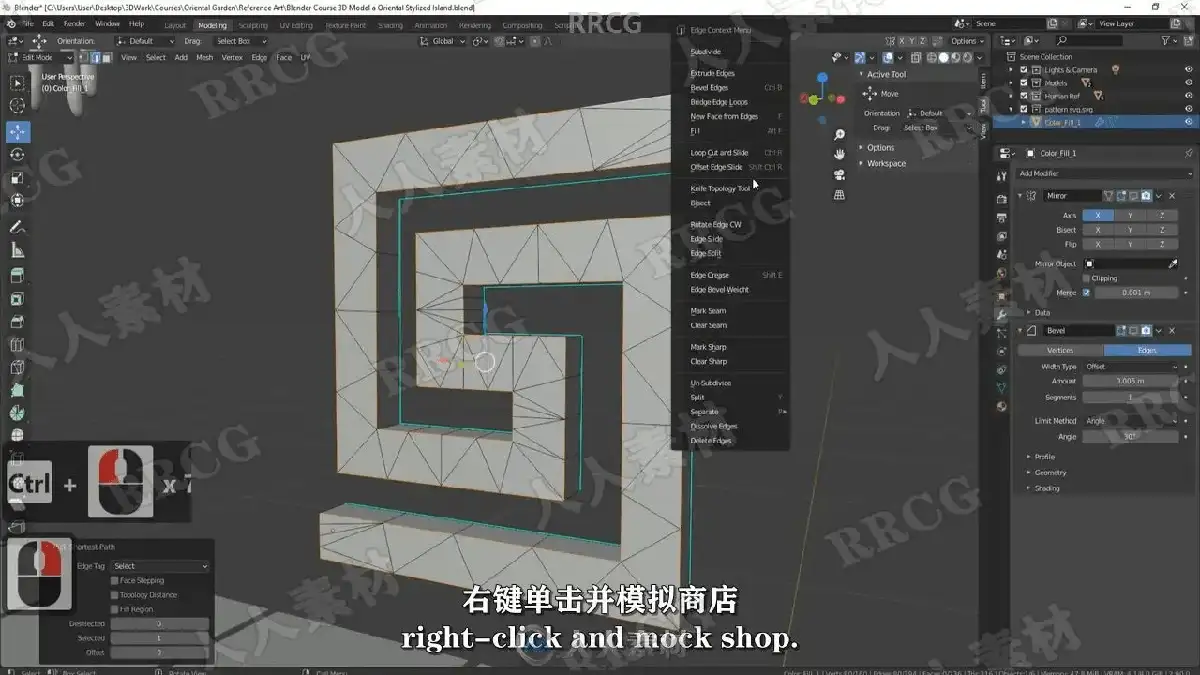Hide Color_Fill_1 with its eye icon
1200x675 pixels.
click(x=1188, y=122)
